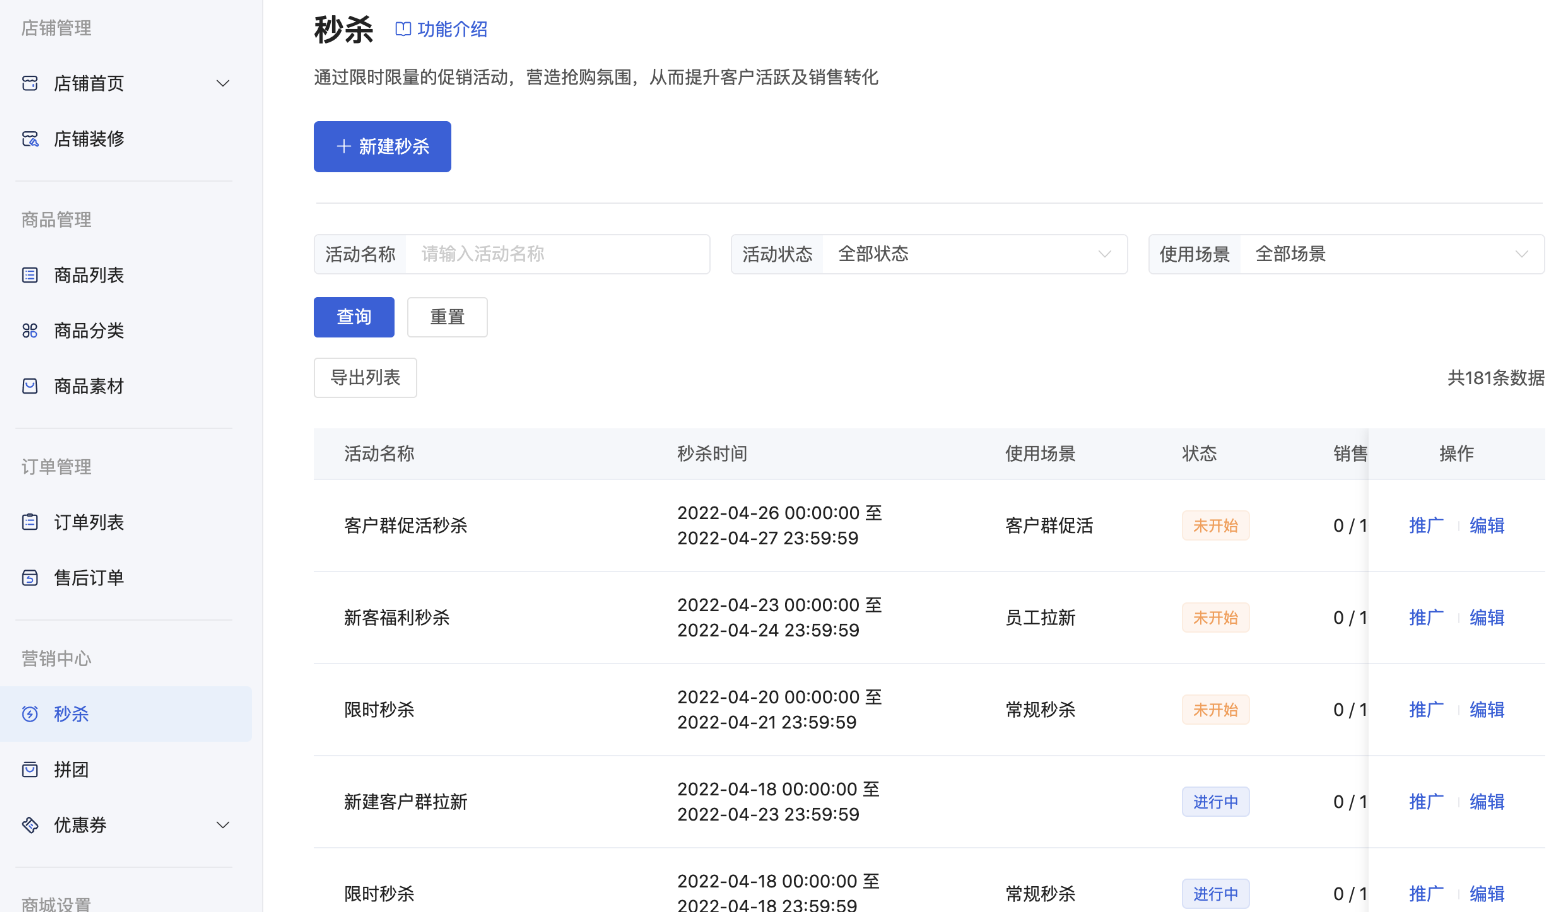This screenshot has width=1550, height=912.
Task: Click the 秒杀时间 column header
Action: click(x=712, y=454)
